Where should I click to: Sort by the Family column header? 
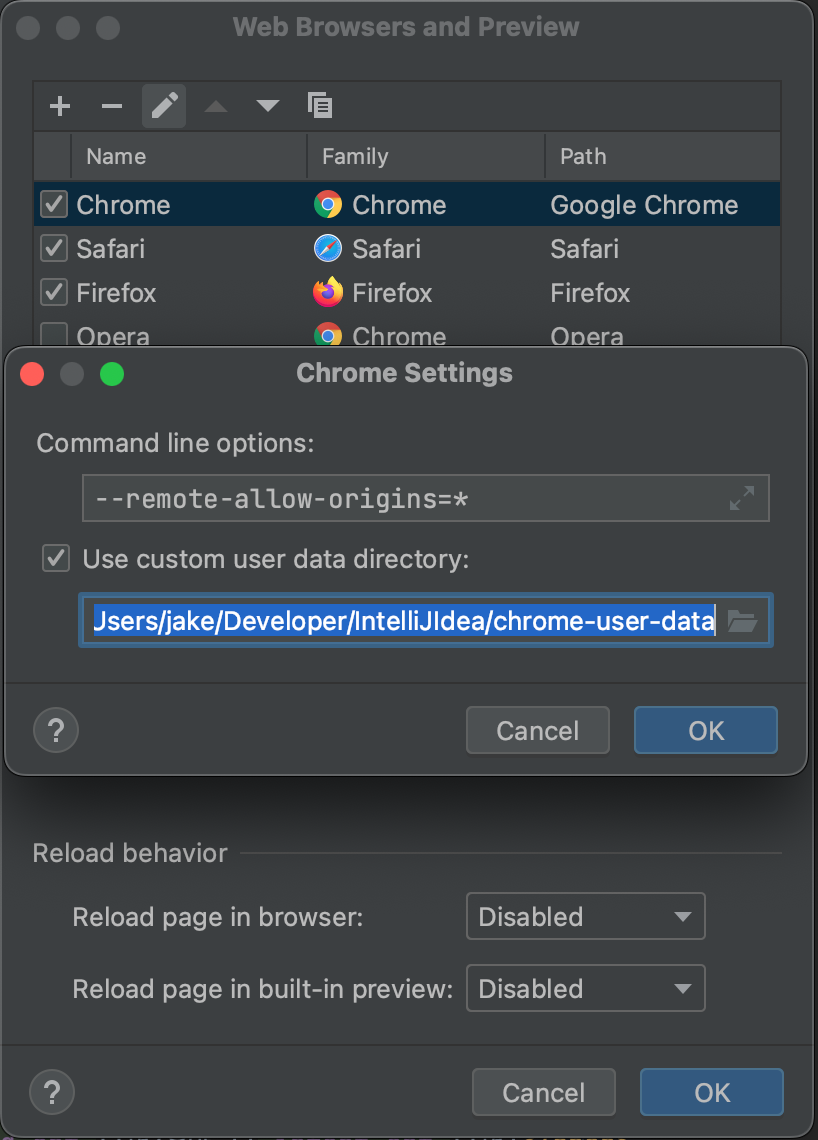pos(426,156)
